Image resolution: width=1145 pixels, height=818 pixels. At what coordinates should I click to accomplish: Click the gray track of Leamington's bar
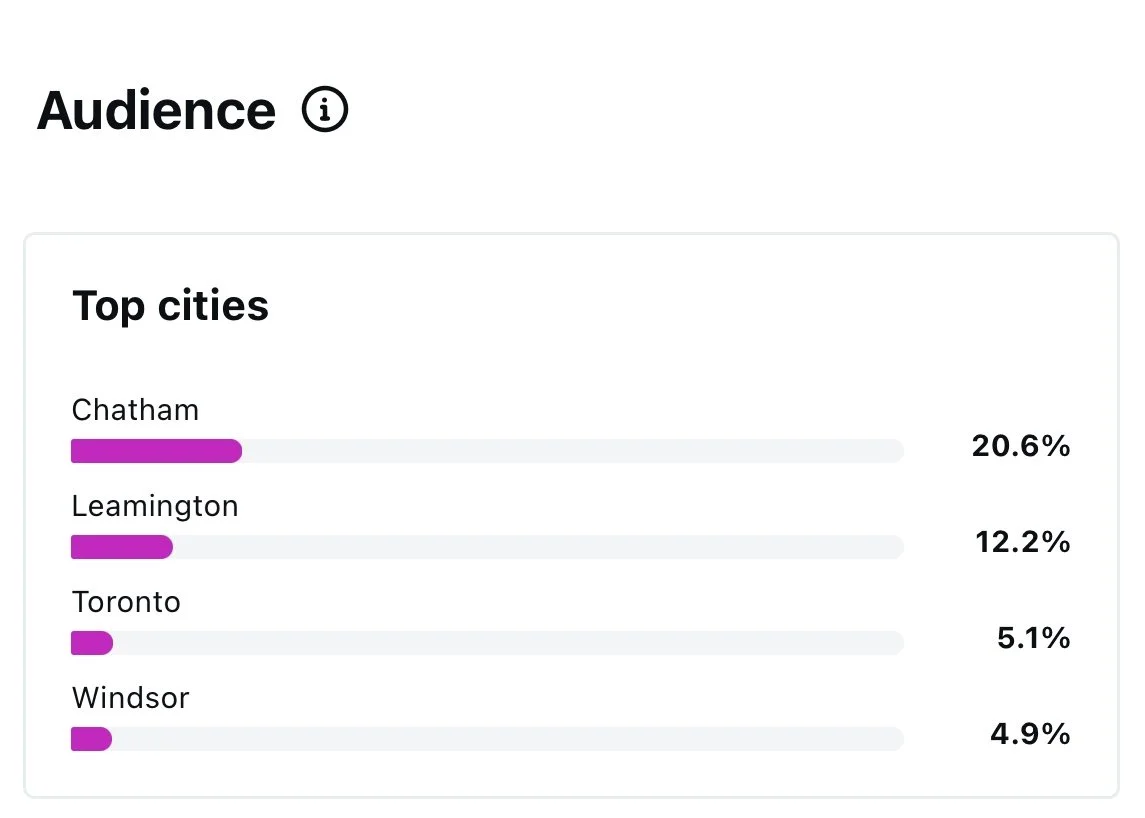click(x=540, y=547)
